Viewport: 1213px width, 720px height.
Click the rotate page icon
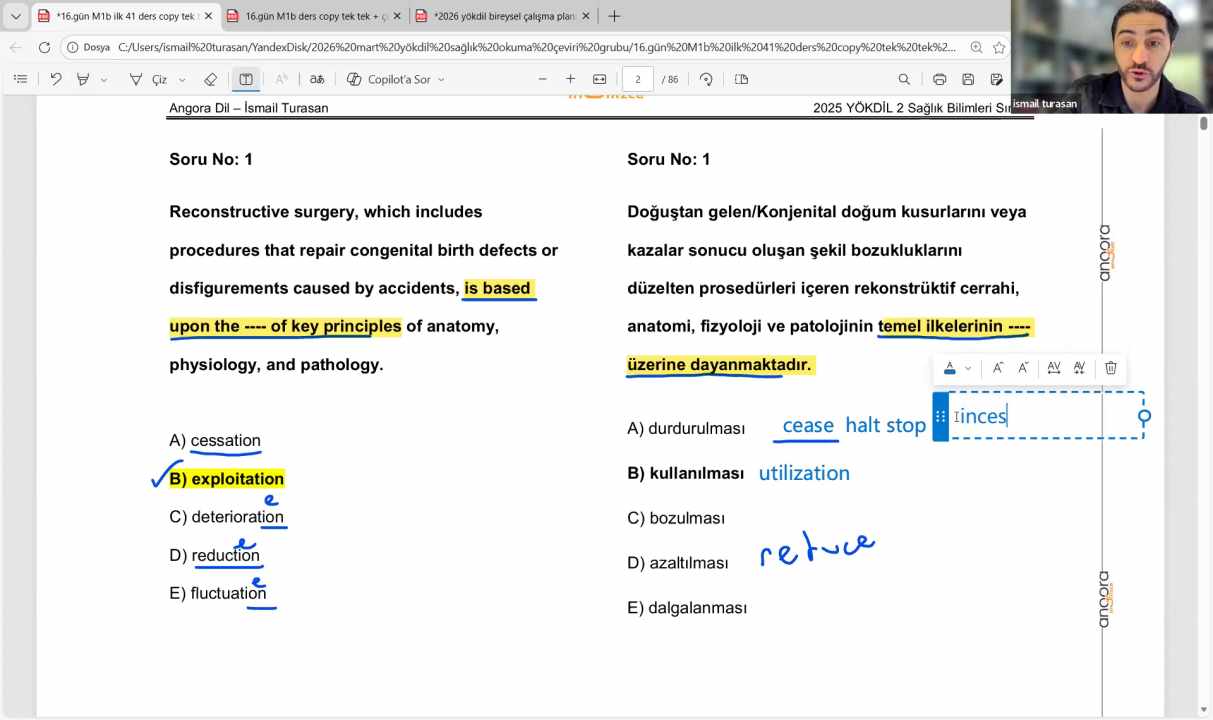706,79
